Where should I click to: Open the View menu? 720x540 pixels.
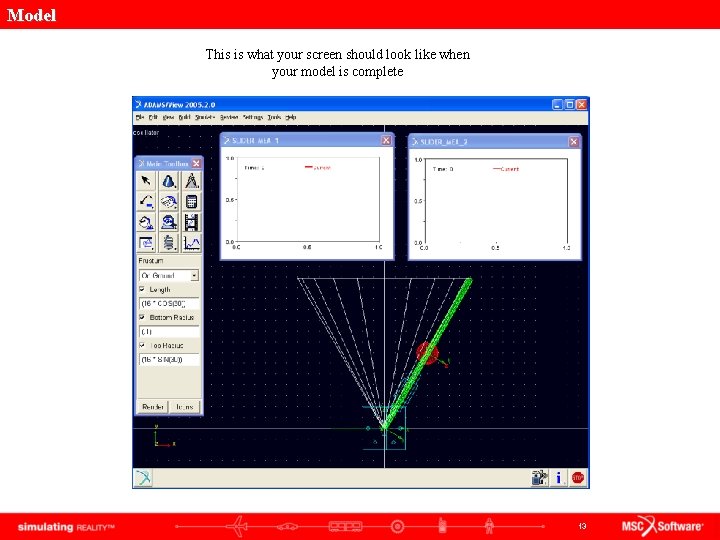(168, 118)
